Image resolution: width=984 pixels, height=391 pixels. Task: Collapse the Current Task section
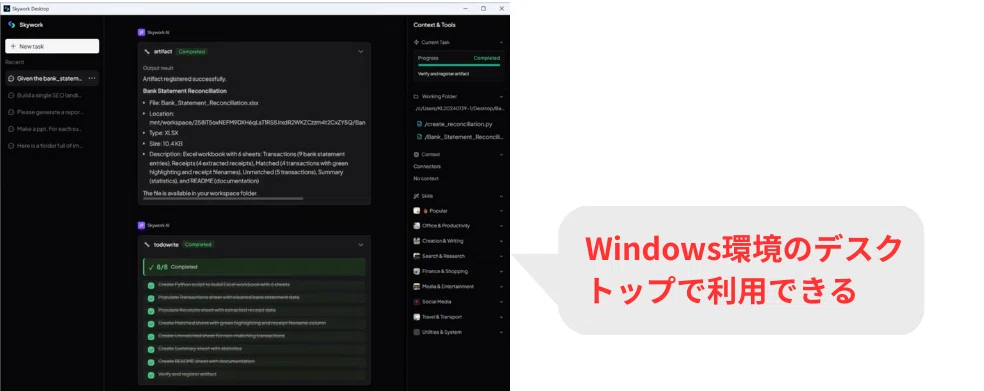pos(501,42)
